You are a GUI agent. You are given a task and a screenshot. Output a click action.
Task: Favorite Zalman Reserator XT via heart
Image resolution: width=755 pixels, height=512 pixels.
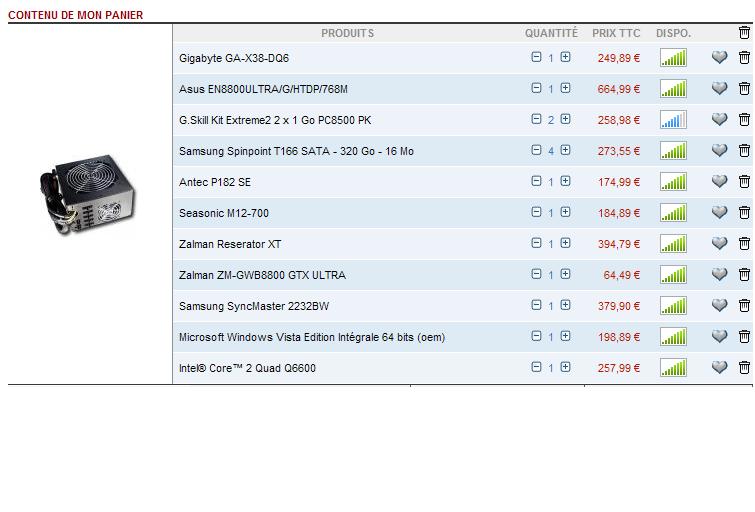719,244
